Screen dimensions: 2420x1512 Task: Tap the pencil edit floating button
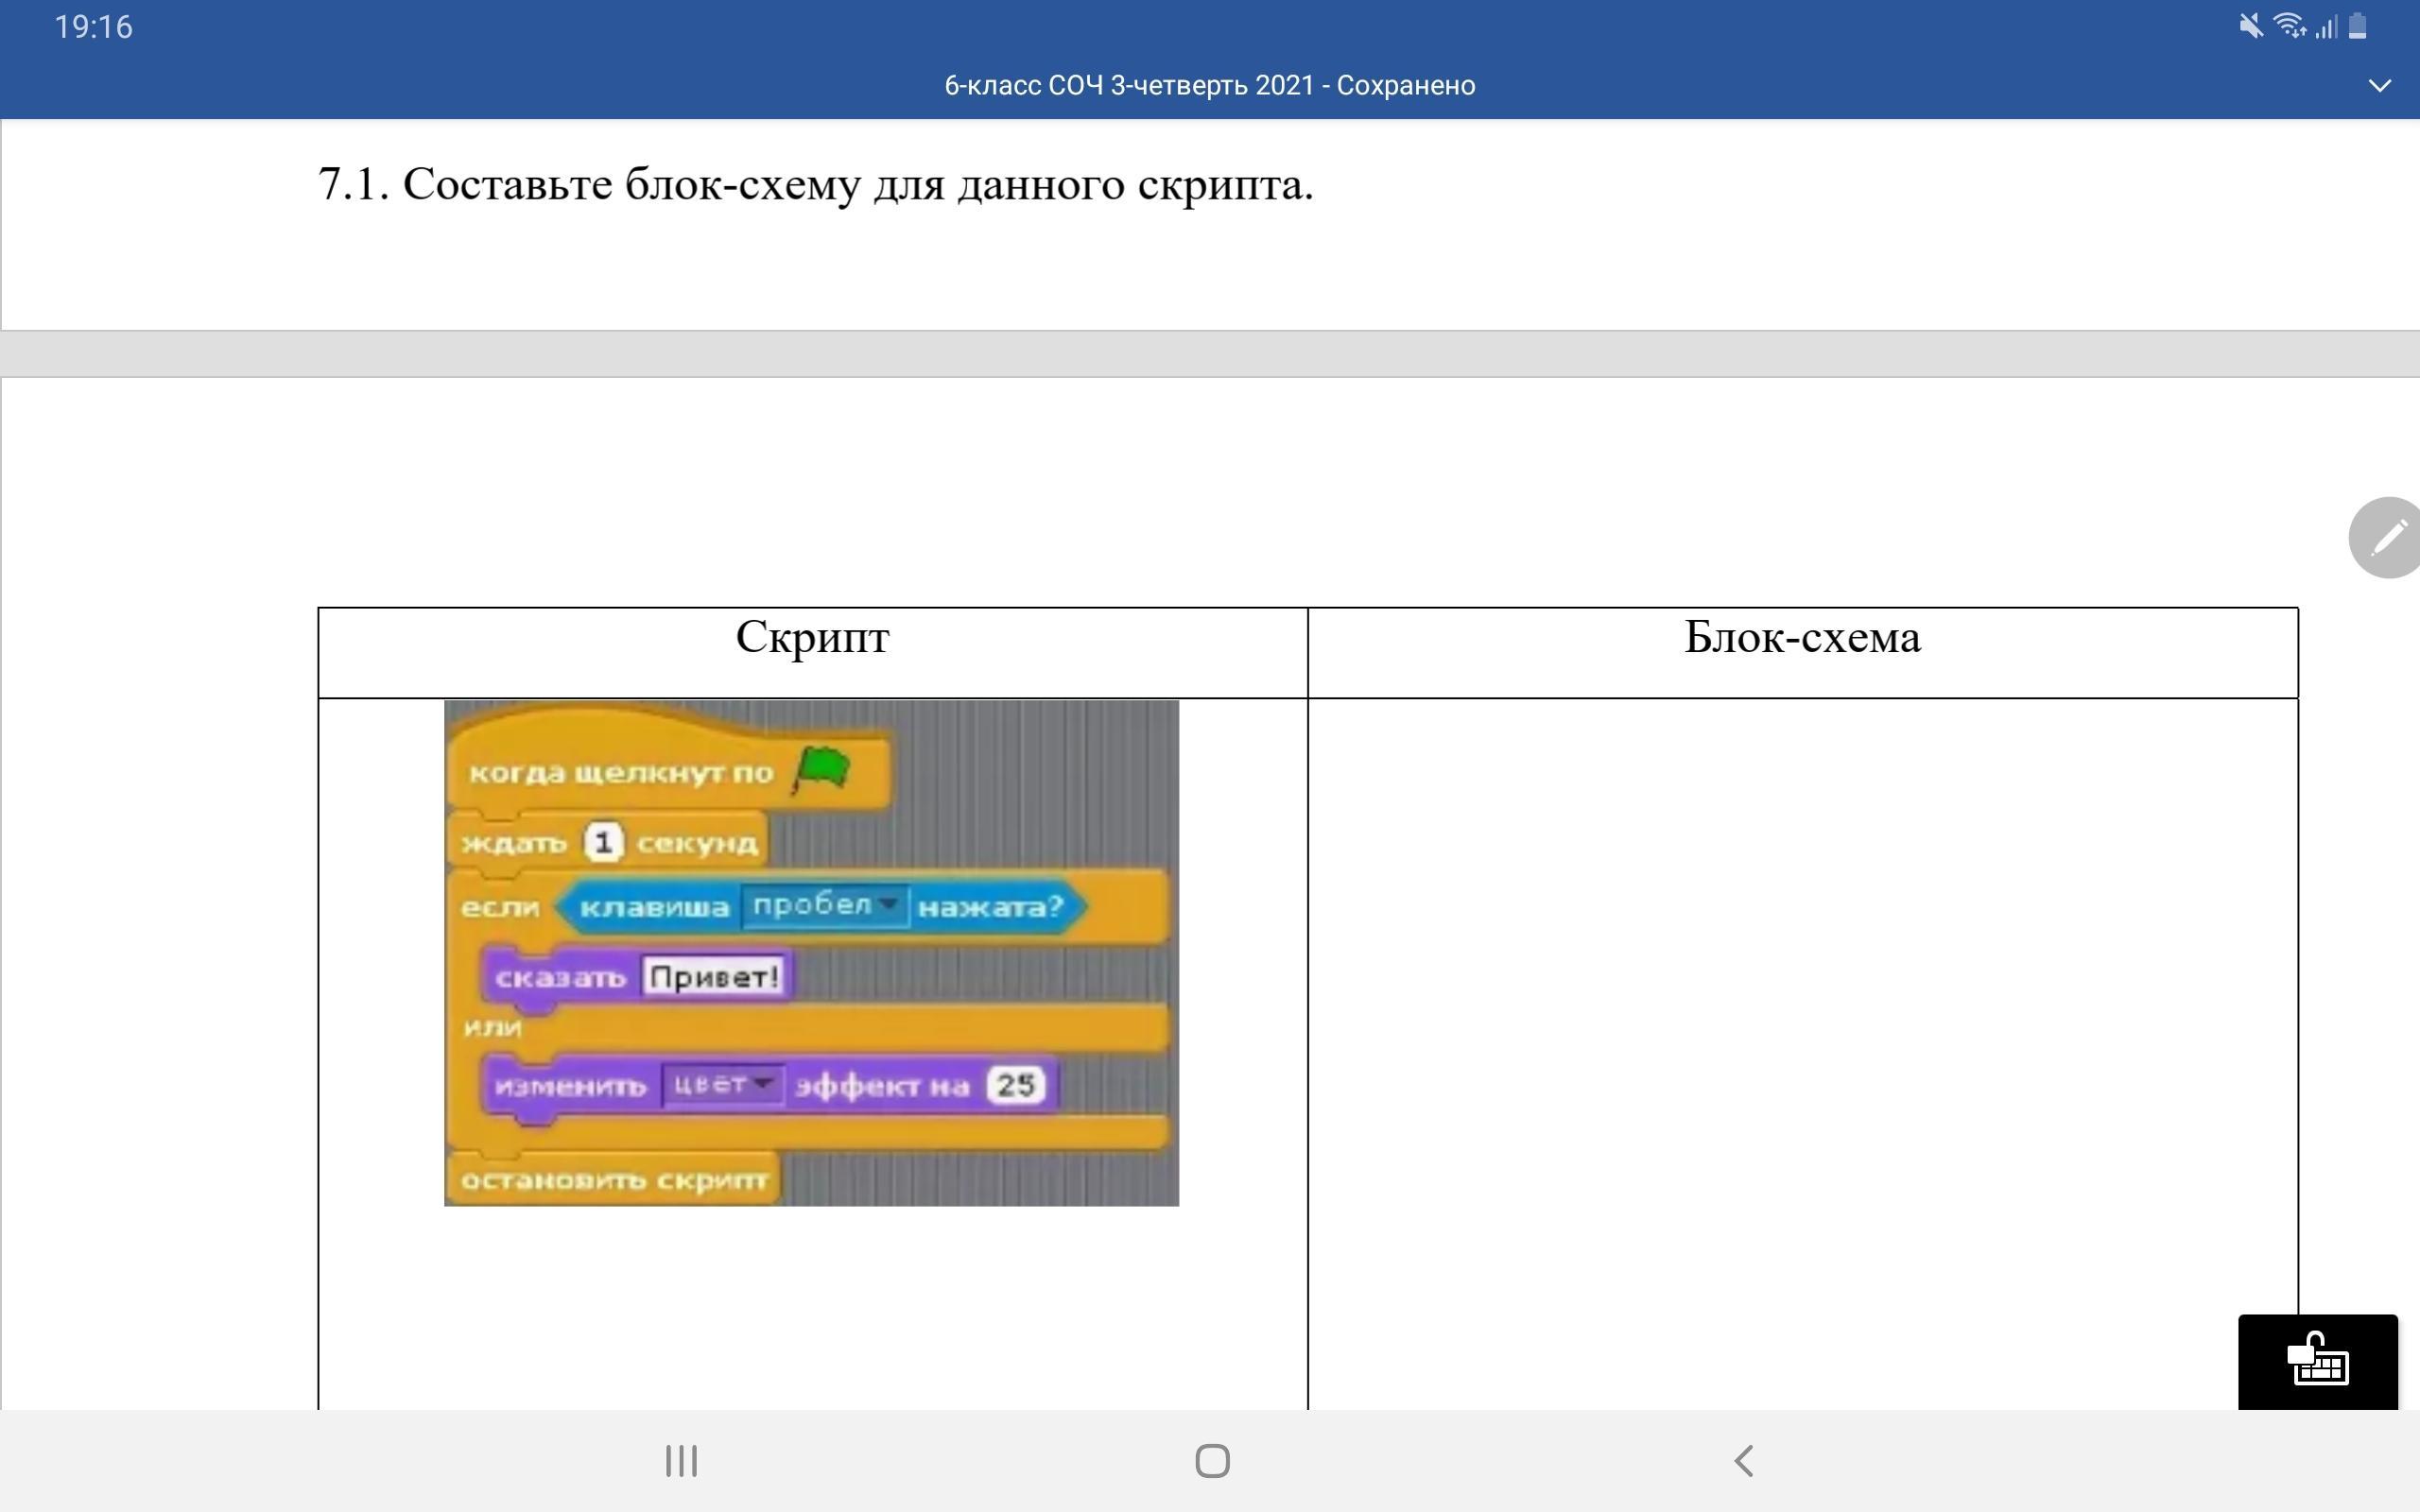pos(2387,538)
